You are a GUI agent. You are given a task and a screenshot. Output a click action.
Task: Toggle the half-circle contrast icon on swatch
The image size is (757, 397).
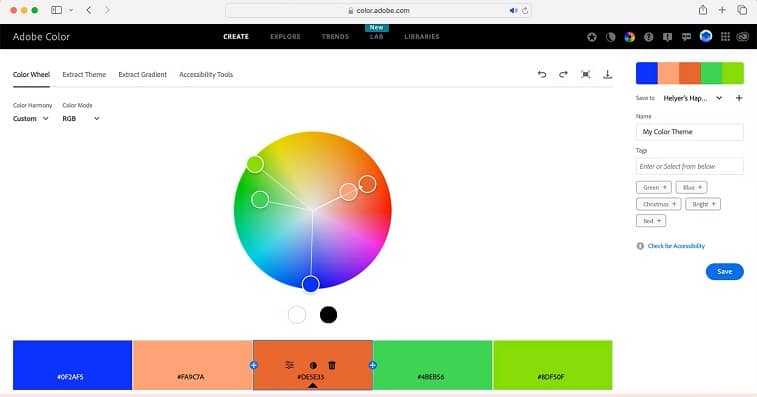click(313, 366)
